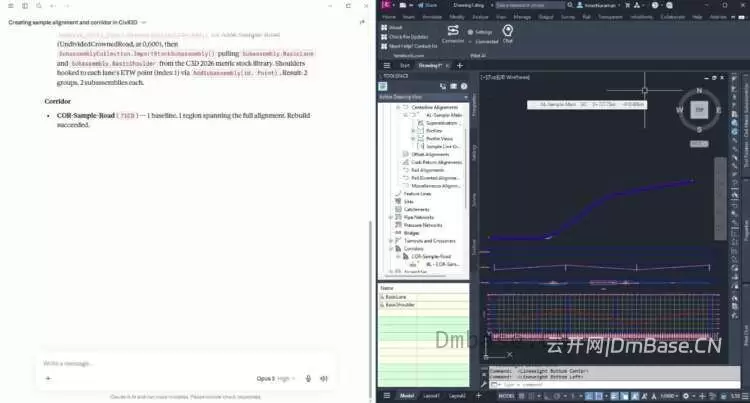Collapse the Corridors tree node

[391, 249]
